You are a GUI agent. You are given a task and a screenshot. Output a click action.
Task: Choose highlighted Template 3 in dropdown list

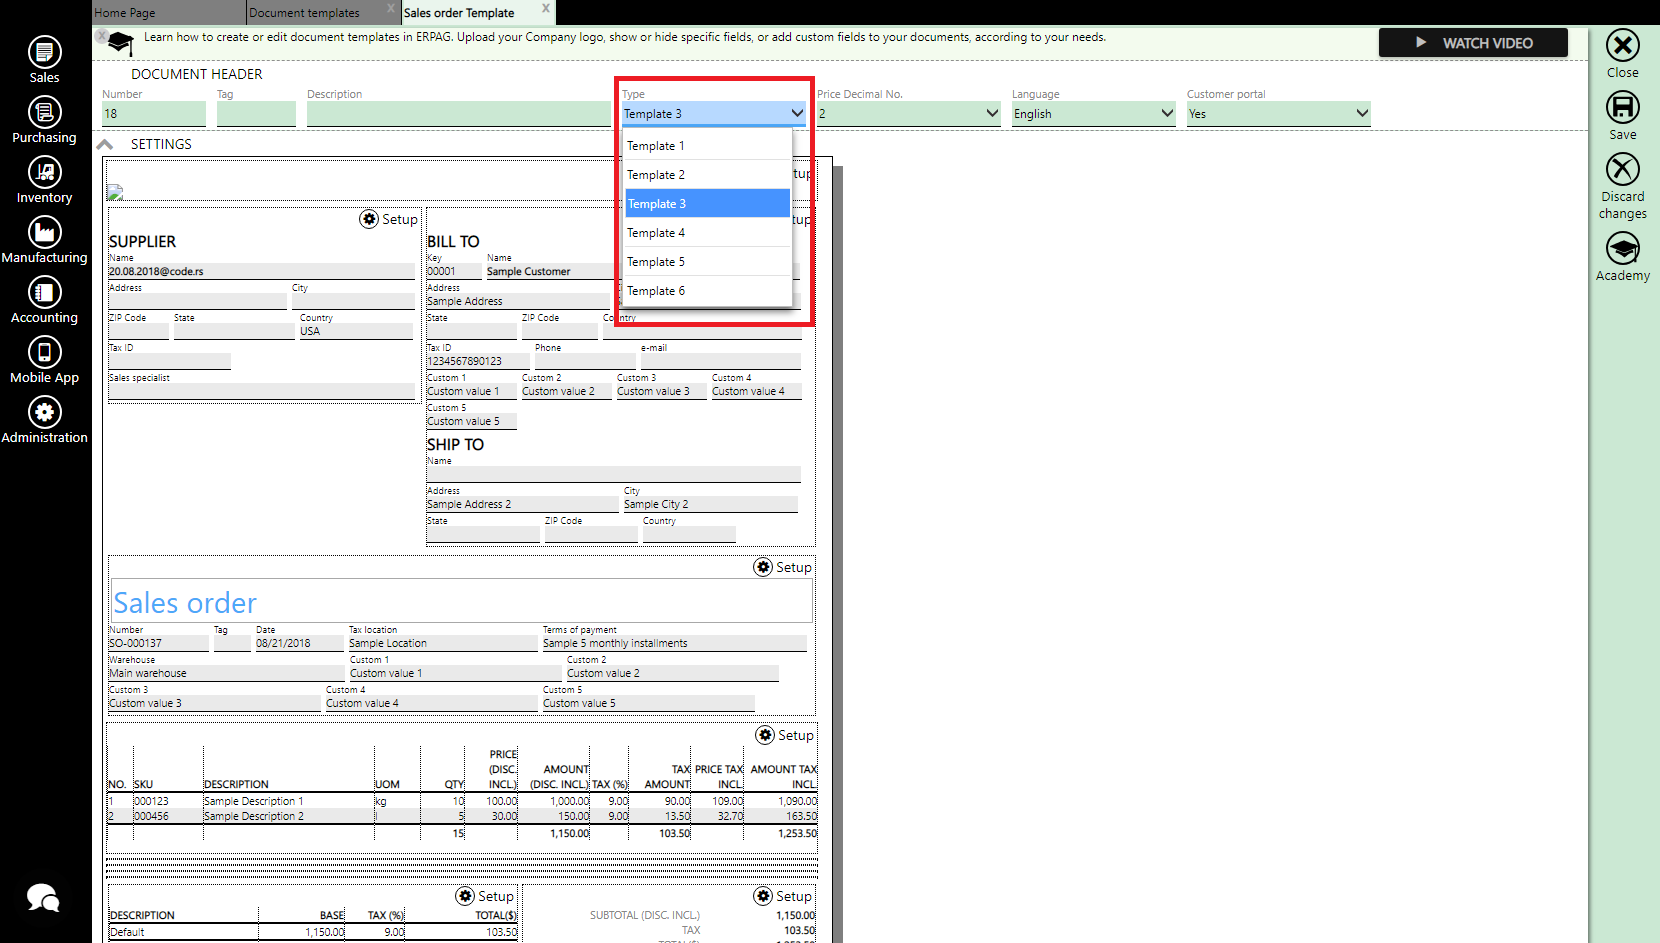coord(708,204)
